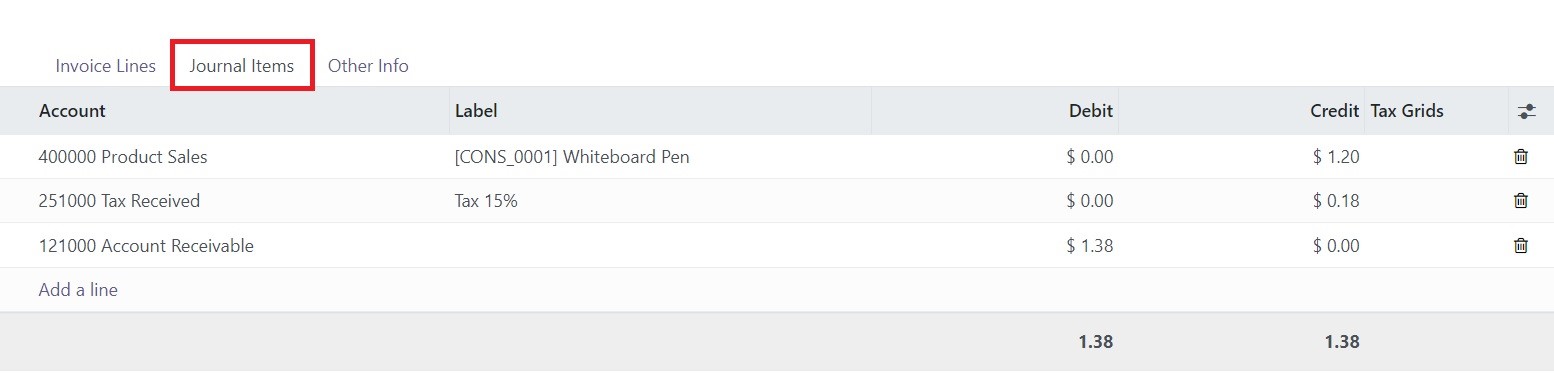Click the Tax Grids column header
This screenshot has height=380, width=1554.
pyautogui.click(x=1407, y=111)
